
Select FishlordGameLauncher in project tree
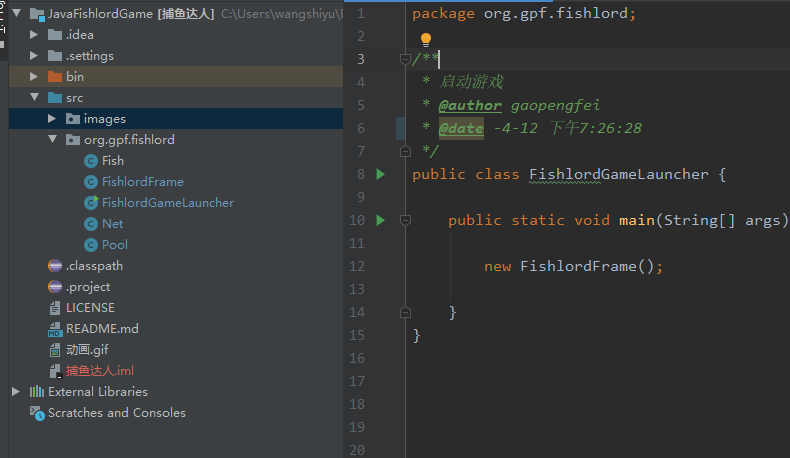(168, 203)
